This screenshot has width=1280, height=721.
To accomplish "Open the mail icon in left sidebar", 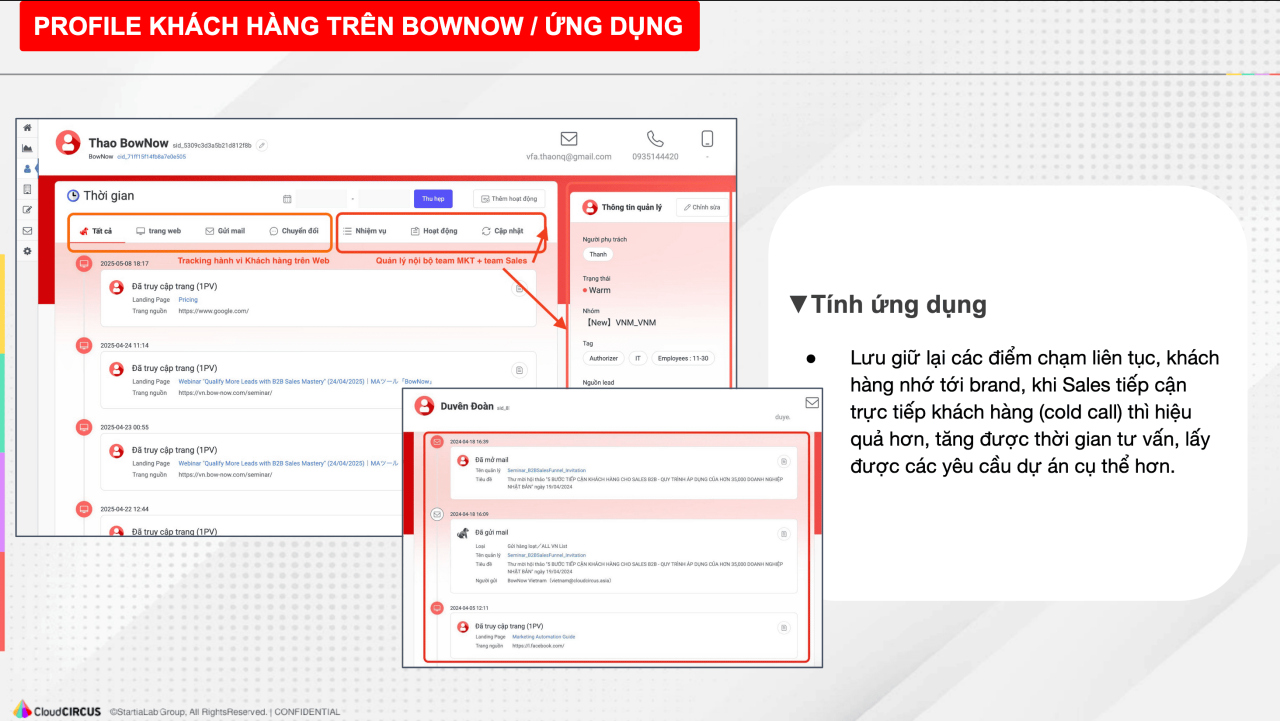I will (x=27, y=230).
